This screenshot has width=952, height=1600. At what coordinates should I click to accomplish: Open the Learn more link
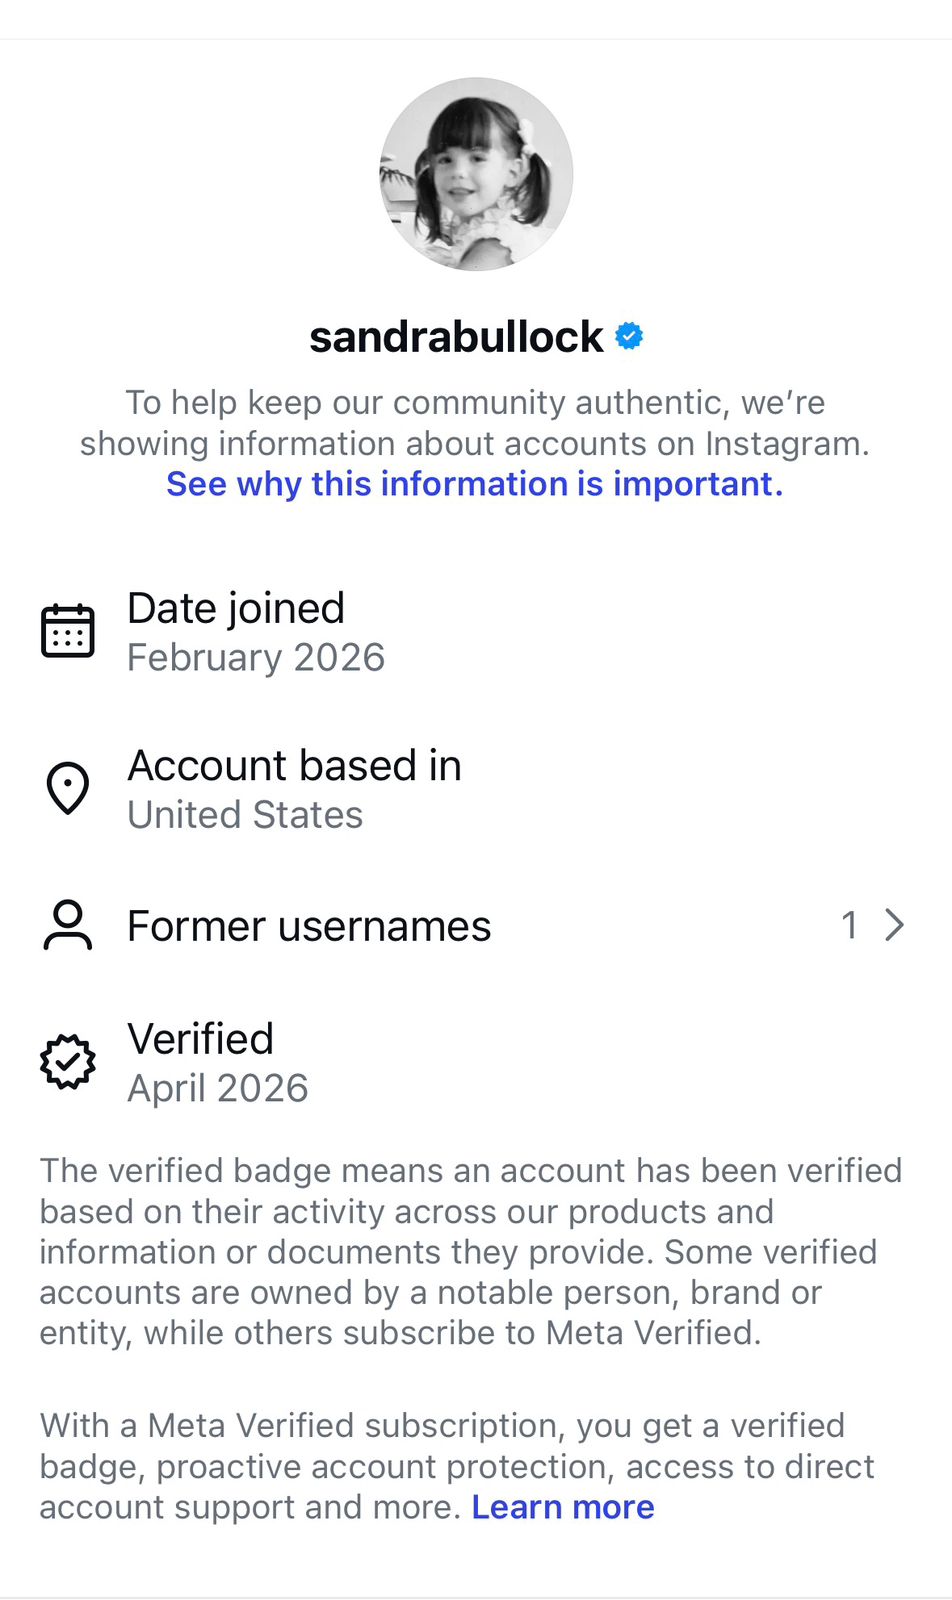563,1507
